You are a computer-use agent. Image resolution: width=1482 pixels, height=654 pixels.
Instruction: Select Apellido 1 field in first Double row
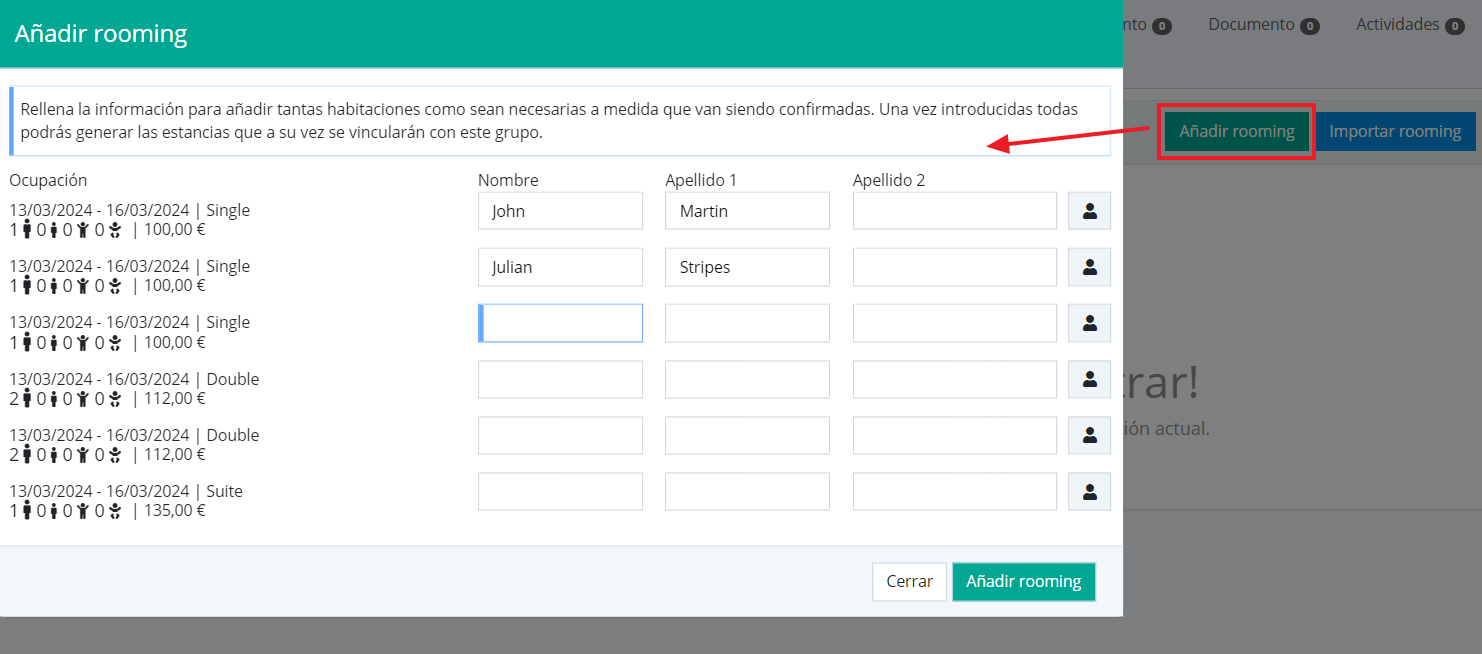coord(747,379)
